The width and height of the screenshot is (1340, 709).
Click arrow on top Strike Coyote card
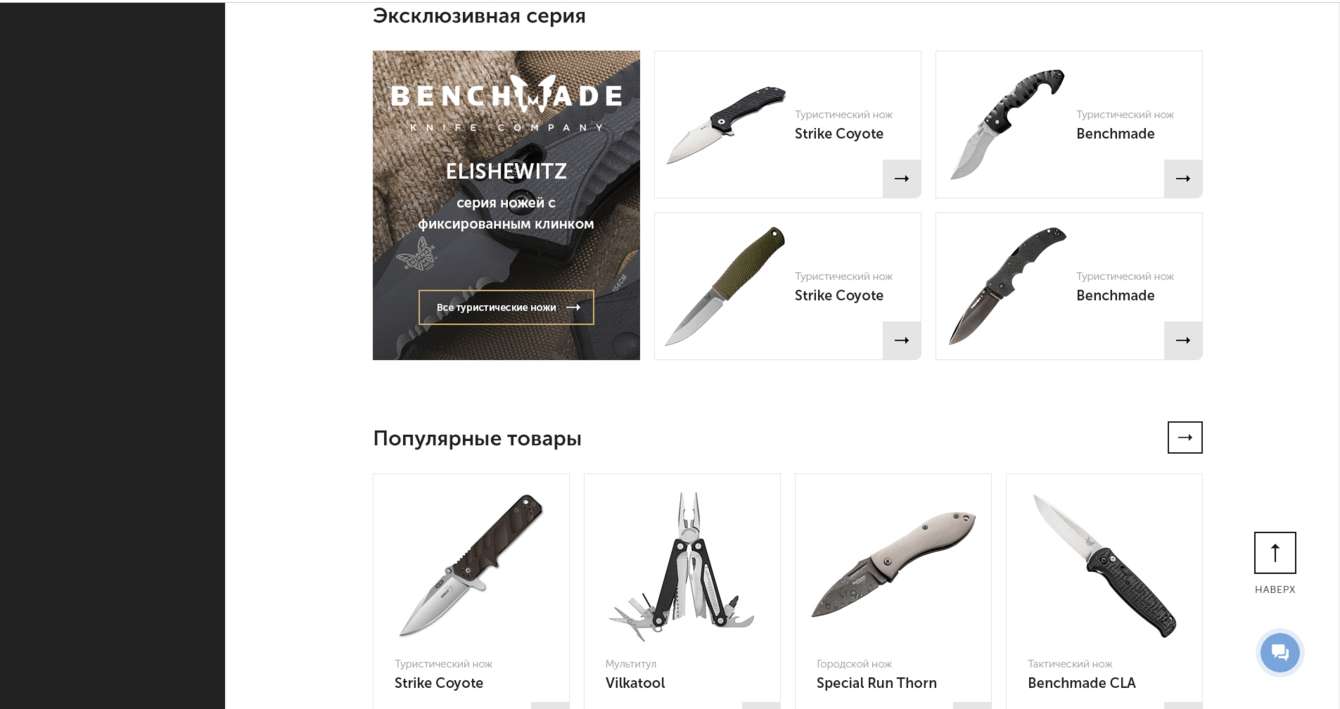pyautogui.click(x=901, y=178)
